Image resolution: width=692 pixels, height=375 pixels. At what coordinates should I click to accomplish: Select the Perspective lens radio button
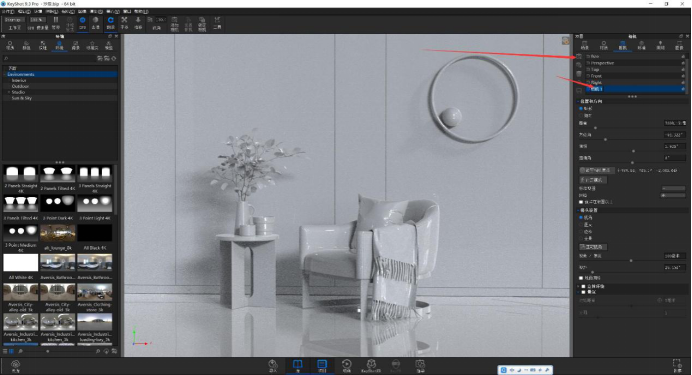point(581,218)
